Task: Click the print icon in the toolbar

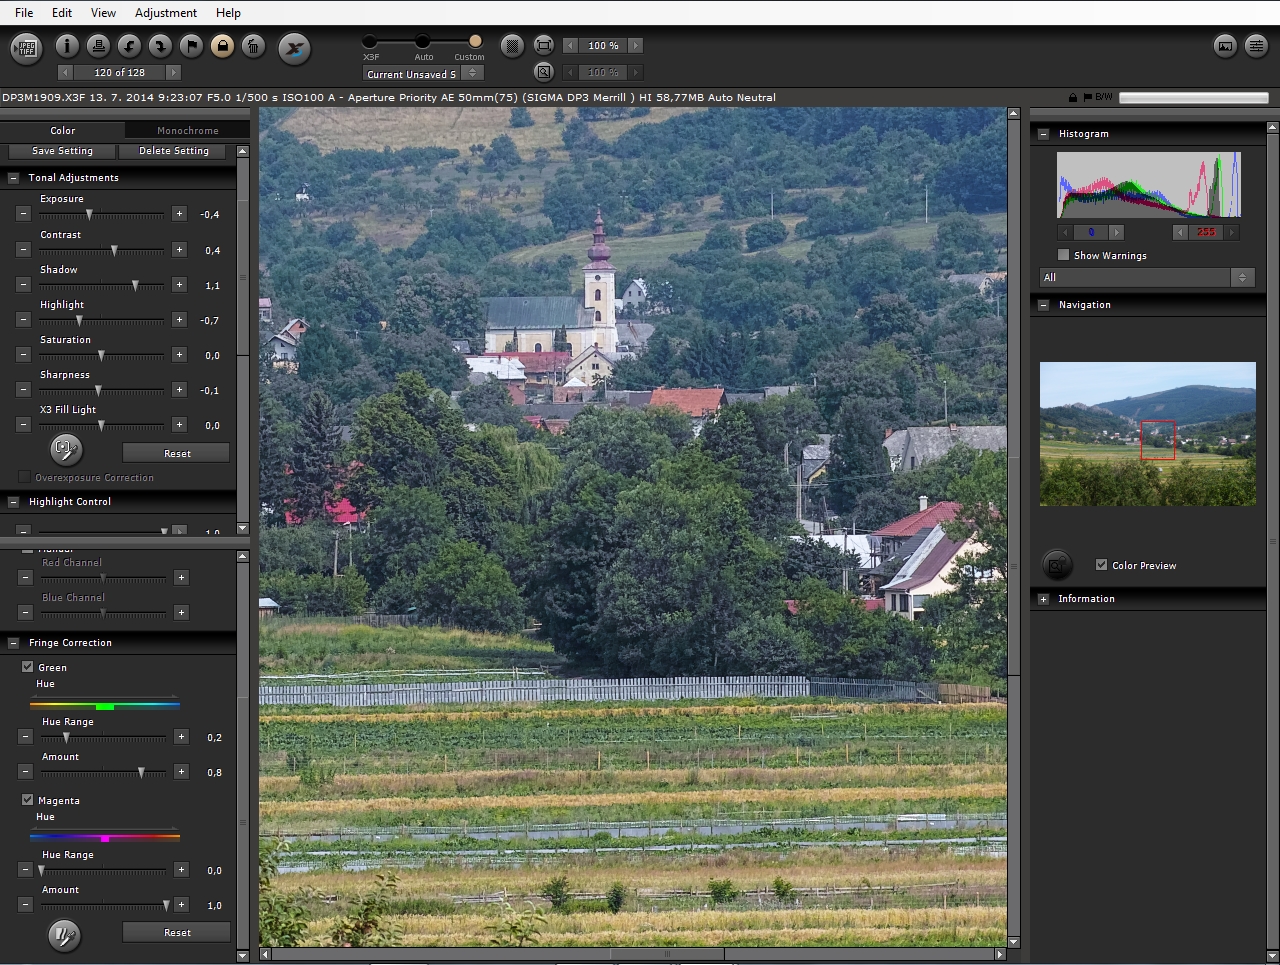Action: tap(98, 46)
